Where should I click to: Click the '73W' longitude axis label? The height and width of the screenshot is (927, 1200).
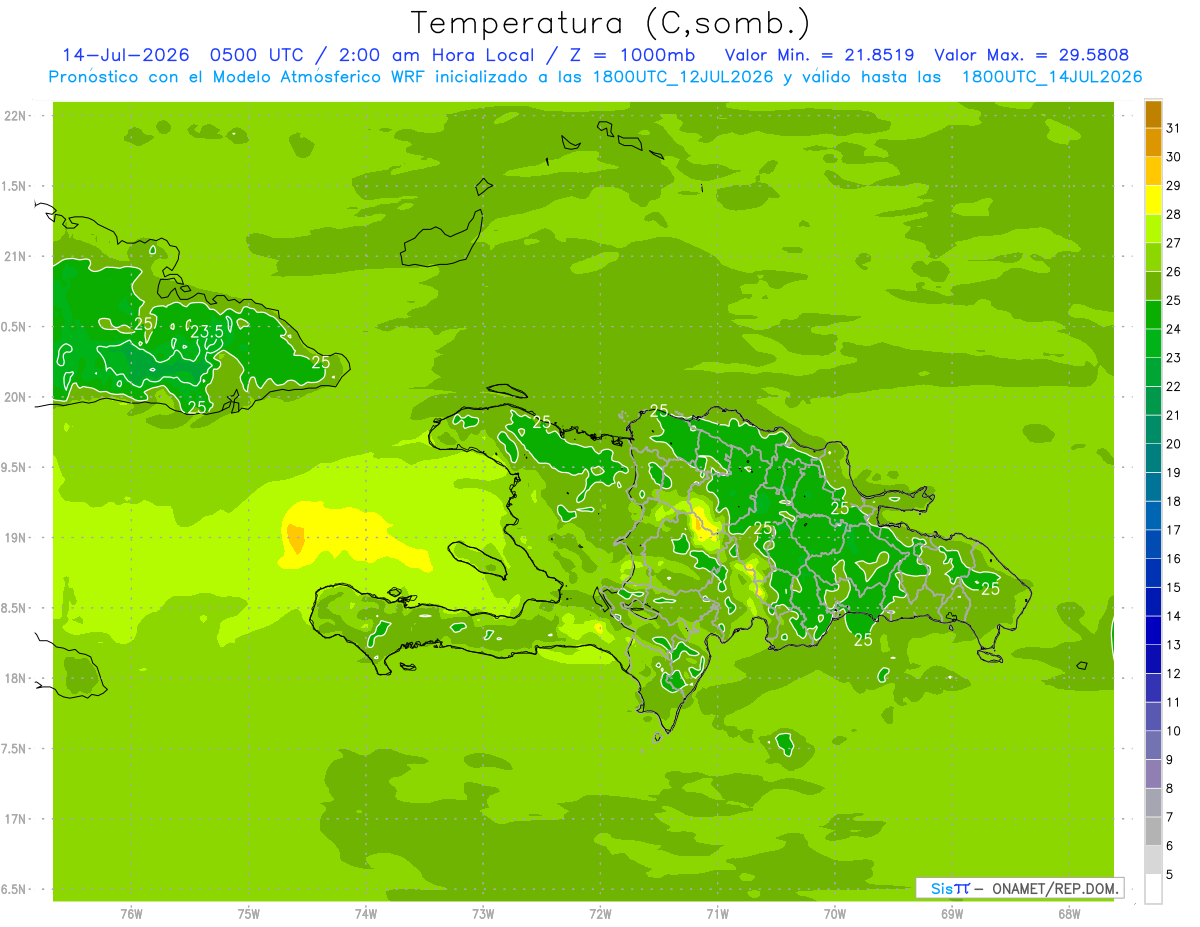point(483,914)
